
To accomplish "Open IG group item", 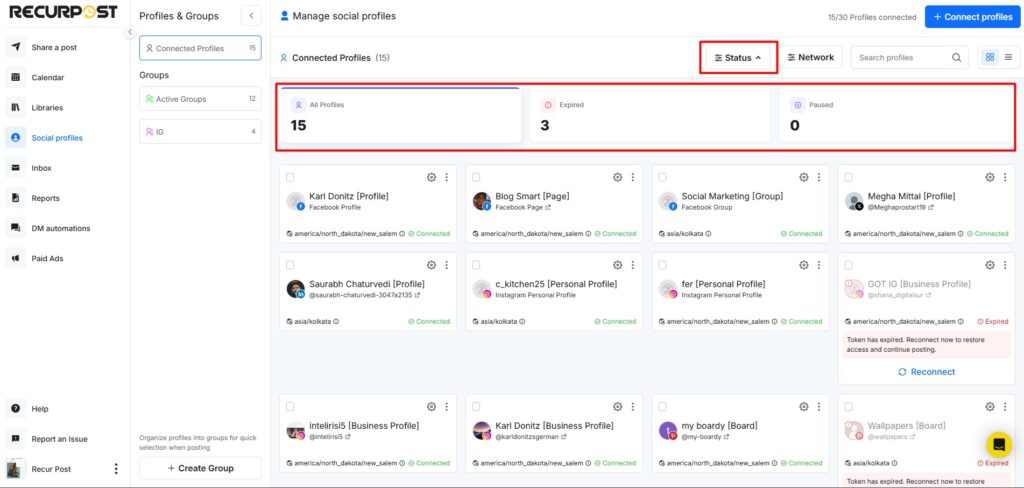I will point(200,131).
